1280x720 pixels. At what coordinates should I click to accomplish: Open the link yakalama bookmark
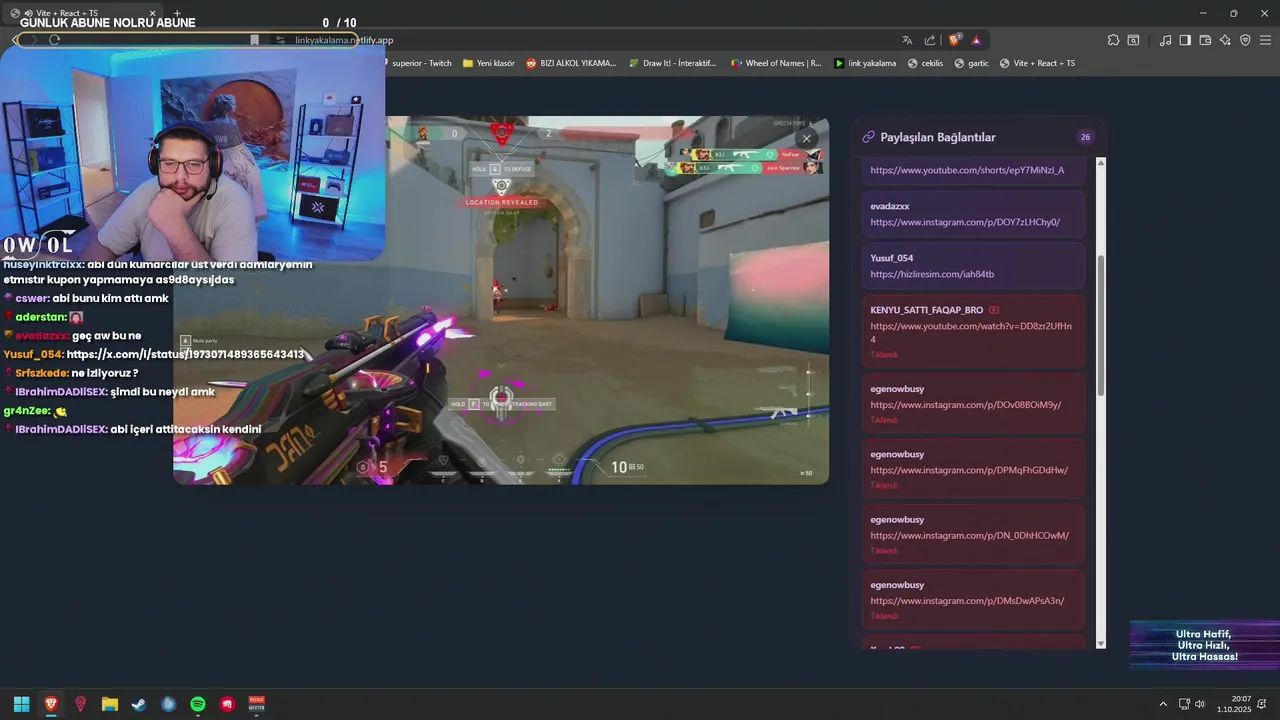click(x=865, y=63)
